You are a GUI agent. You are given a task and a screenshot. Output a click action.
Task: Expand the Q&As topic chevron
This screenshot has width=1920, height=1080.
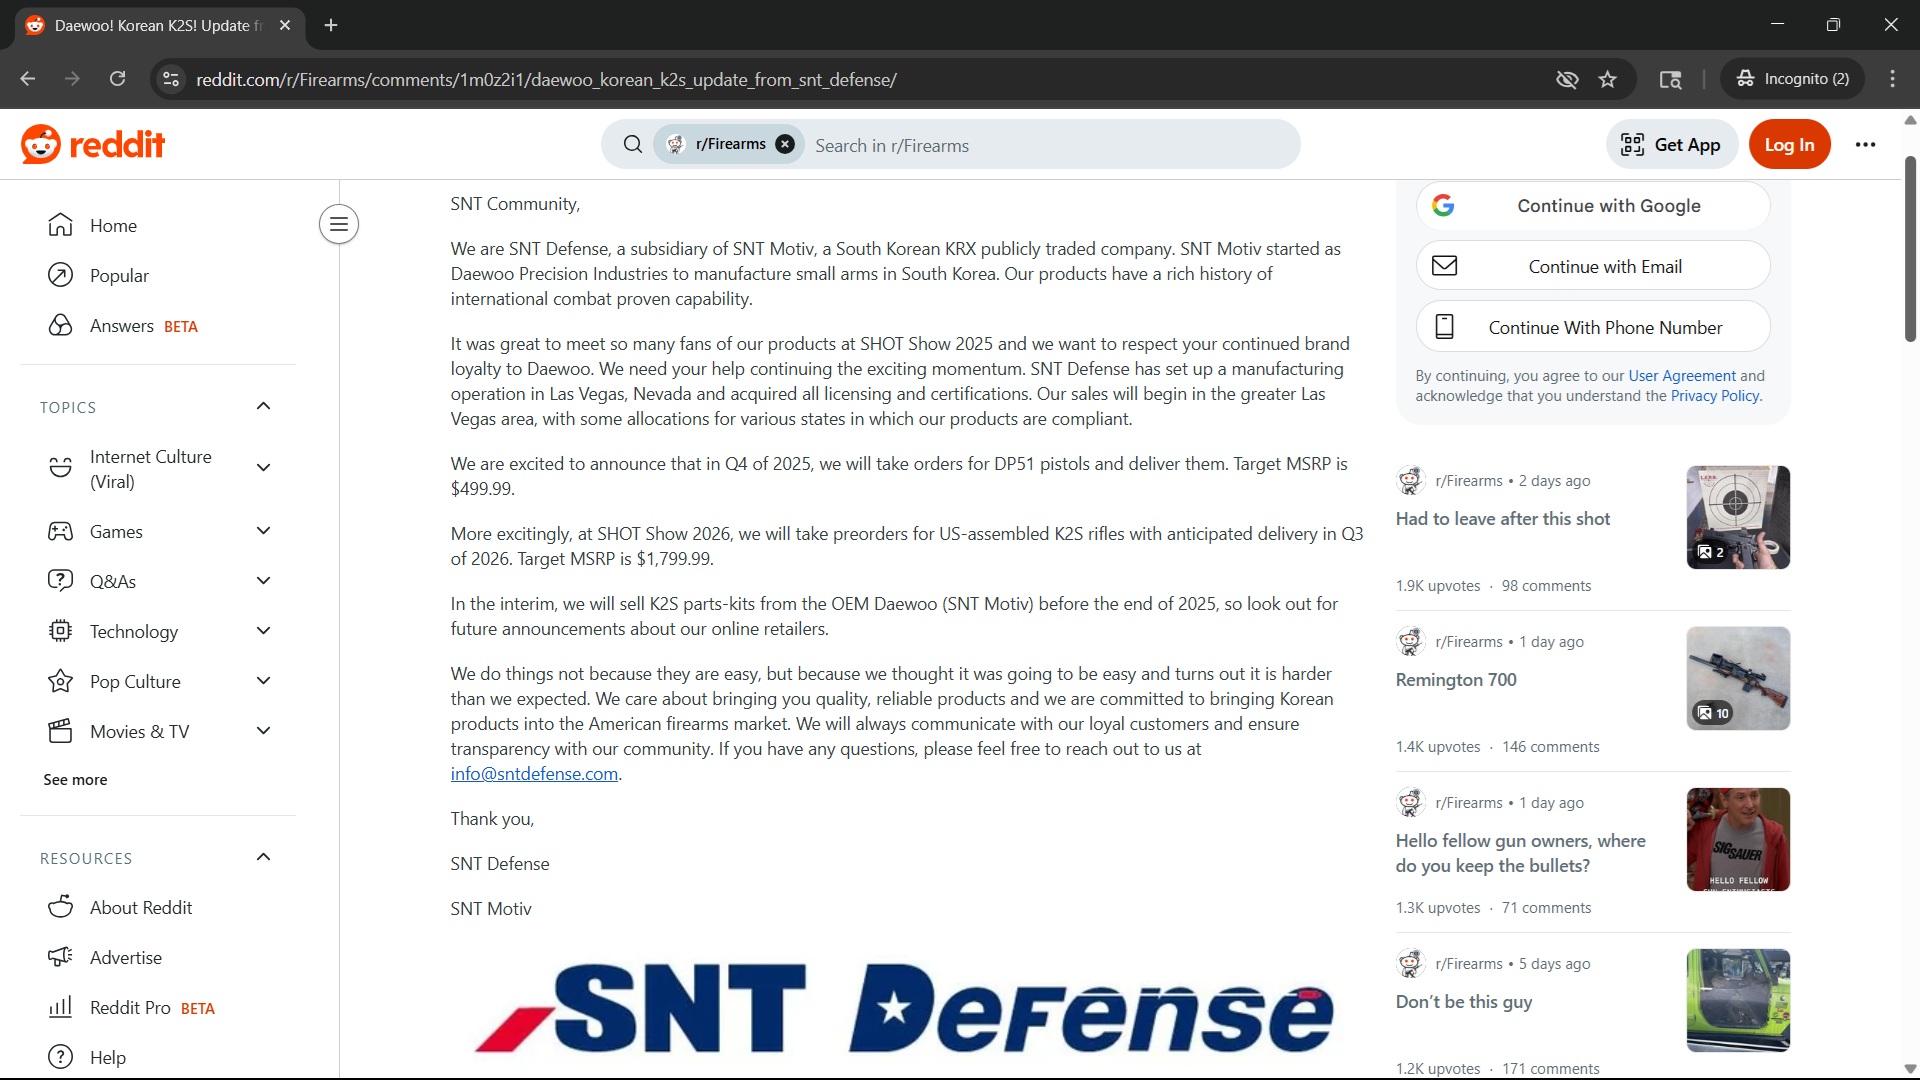[264, 581]
